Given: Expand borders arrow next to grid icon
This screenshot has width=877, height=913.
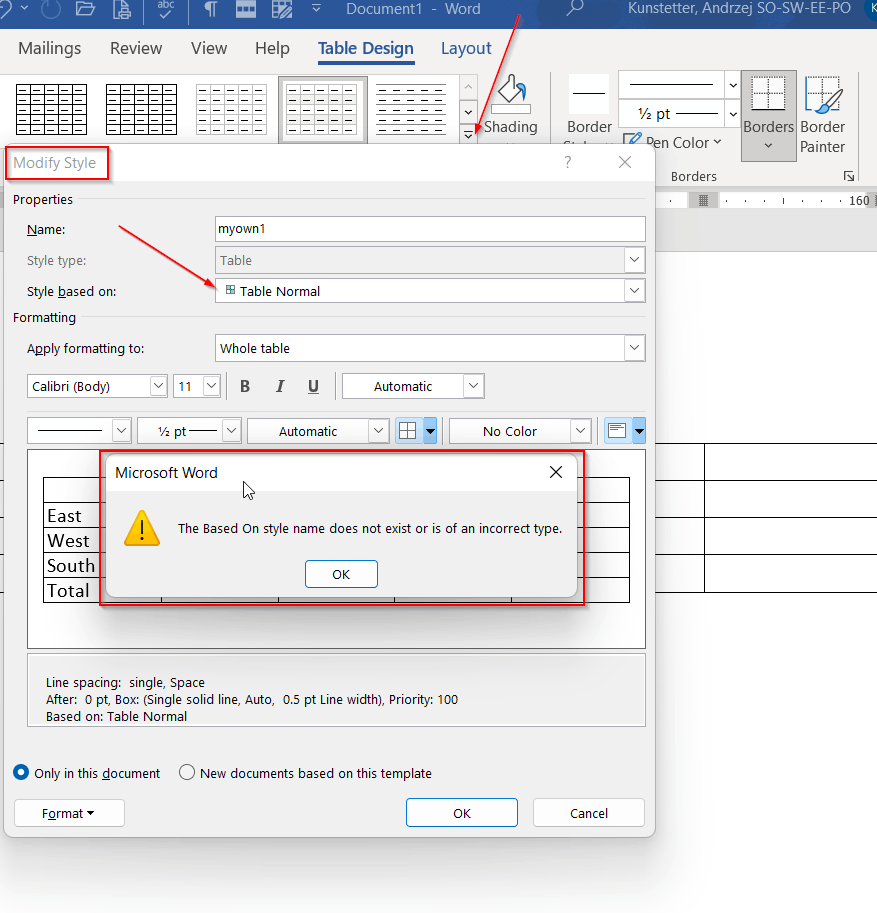Looking at the screenshot, I should (x=430, y=431).
